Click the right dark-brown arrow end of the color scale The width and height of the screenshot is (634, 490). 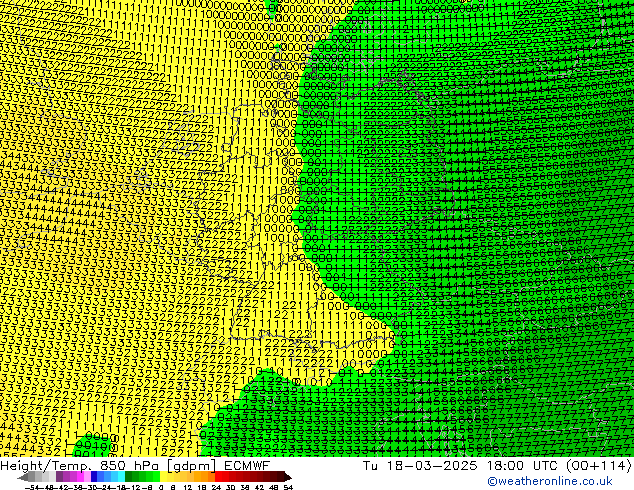pyautogui.click(x=288, y=477)
